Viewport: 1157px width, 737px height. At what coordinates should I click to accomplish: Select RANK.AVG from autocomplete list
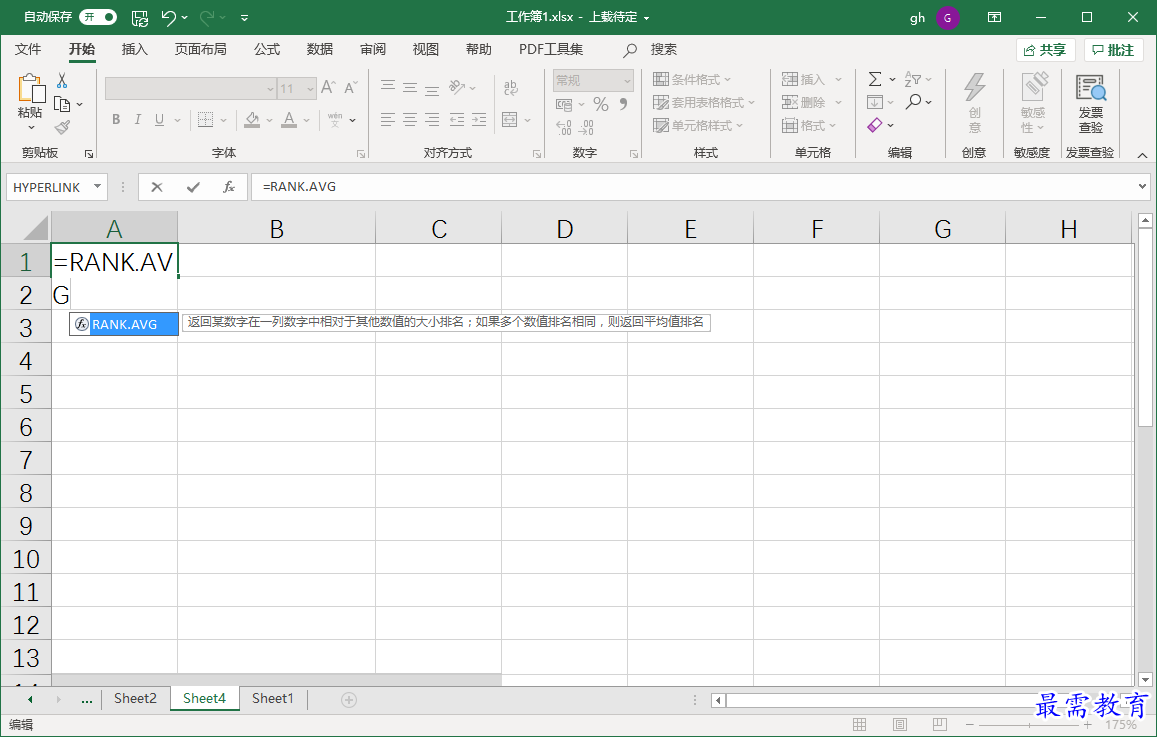coord(124,324)
